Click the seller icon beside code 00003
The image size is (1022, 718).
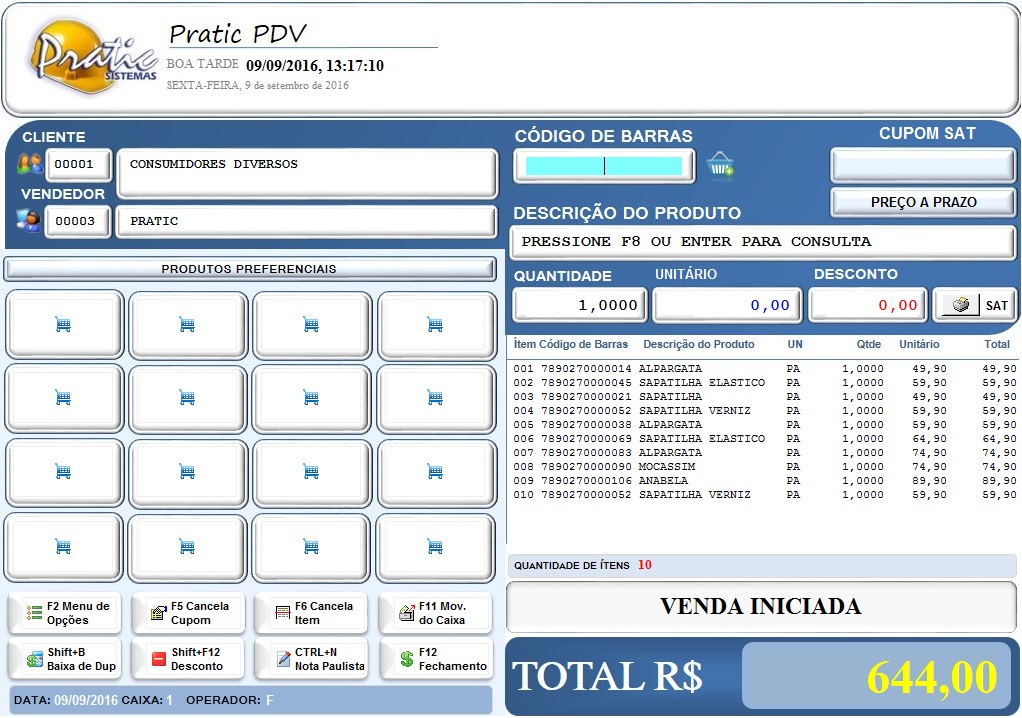29,221
